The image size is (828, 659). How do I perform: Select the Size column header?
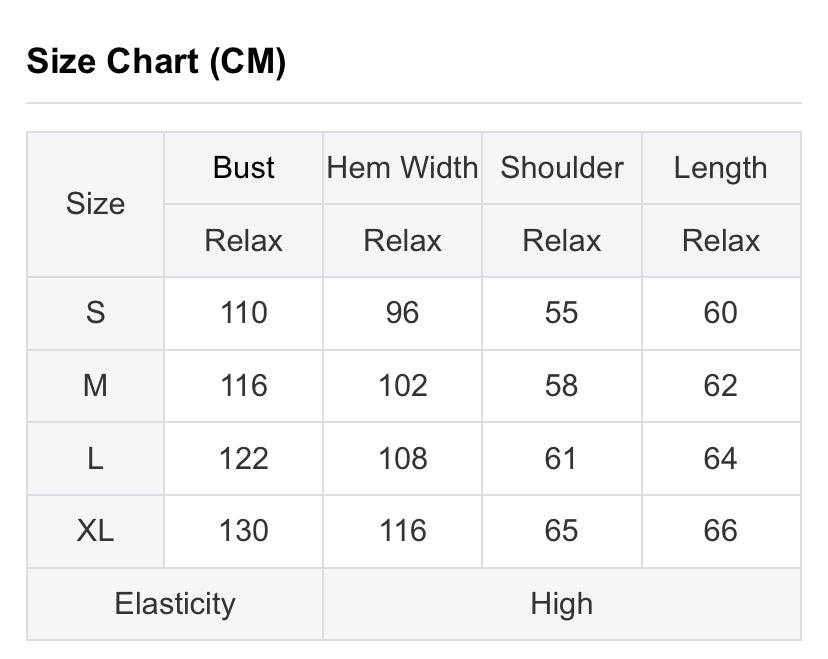click(x=95, y=204)
